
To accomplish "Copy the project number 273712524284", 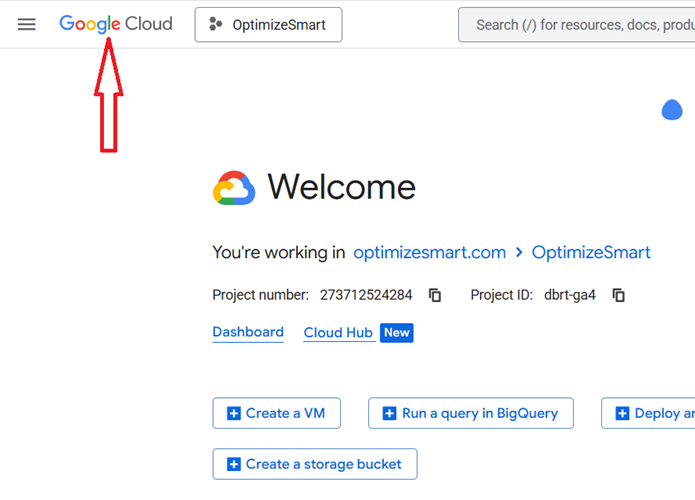I will pyautogui.click(x=435, y=295).
